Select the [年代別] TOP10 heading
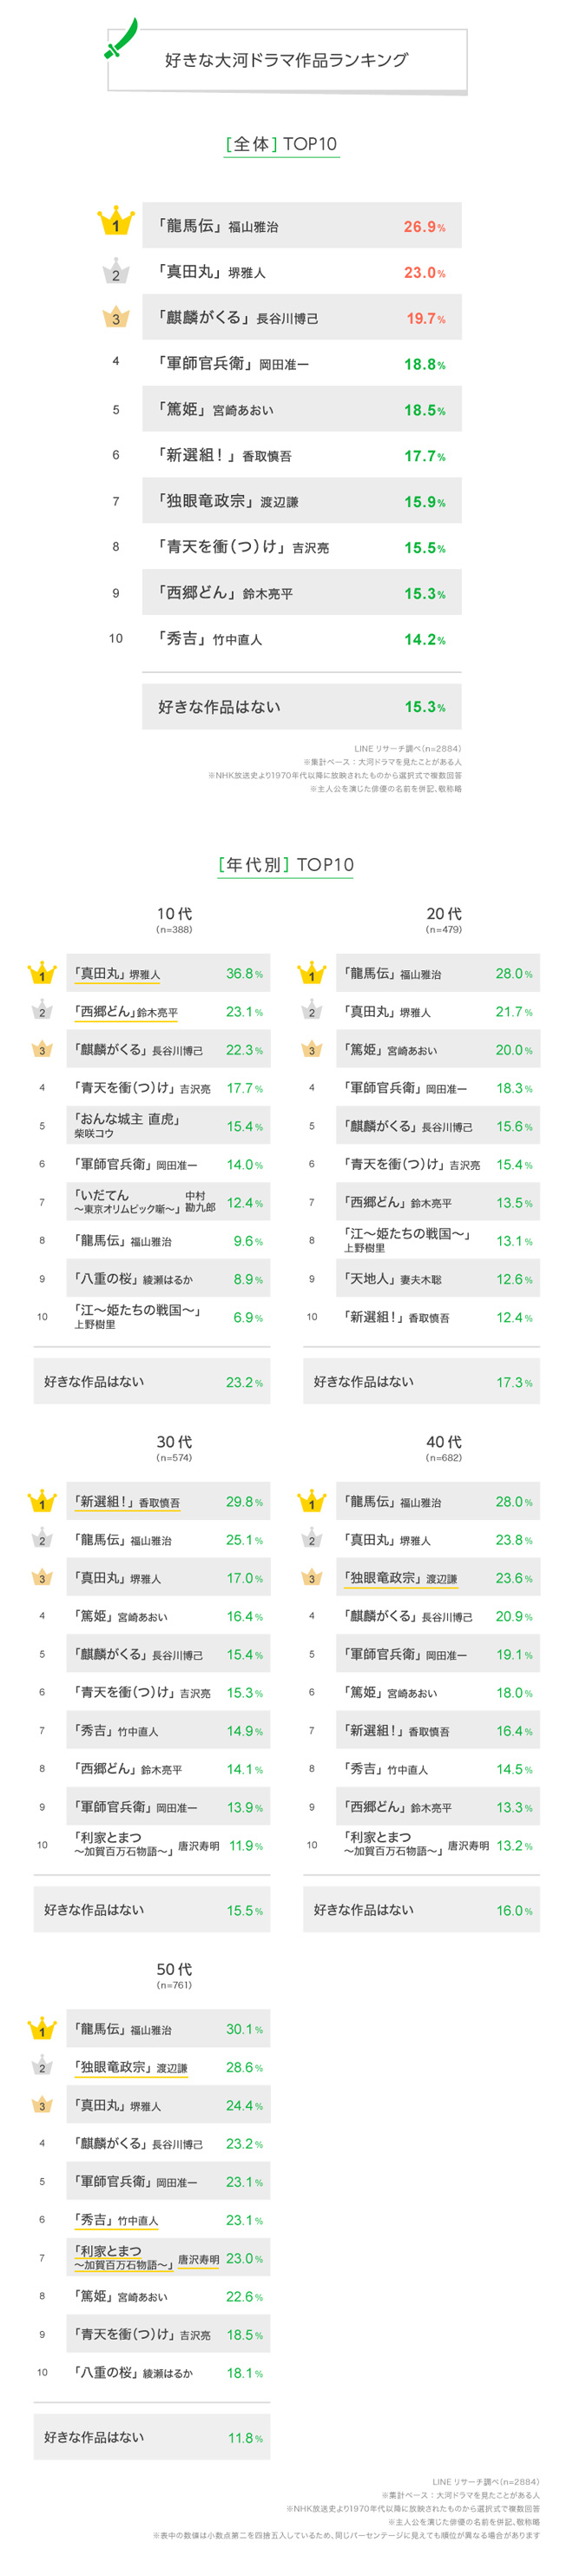Viewport: 573px width, 2576px height. pos(286,864)
